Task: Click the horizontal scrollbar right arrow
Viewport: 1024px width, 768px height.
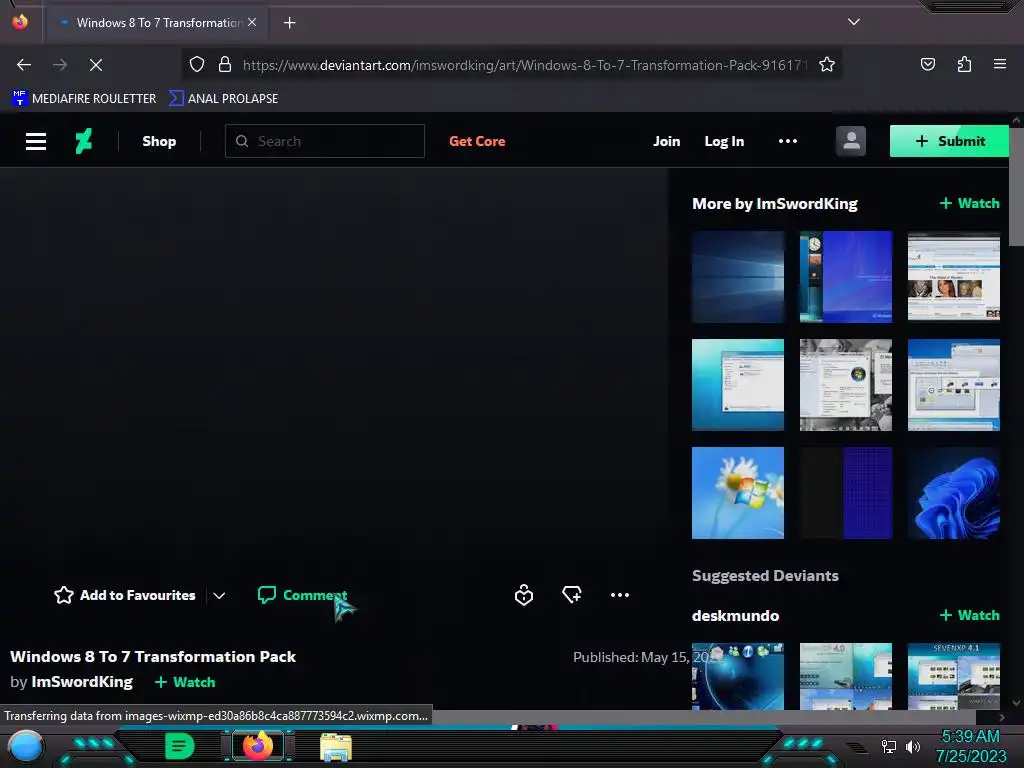Action: [1002, 717]
